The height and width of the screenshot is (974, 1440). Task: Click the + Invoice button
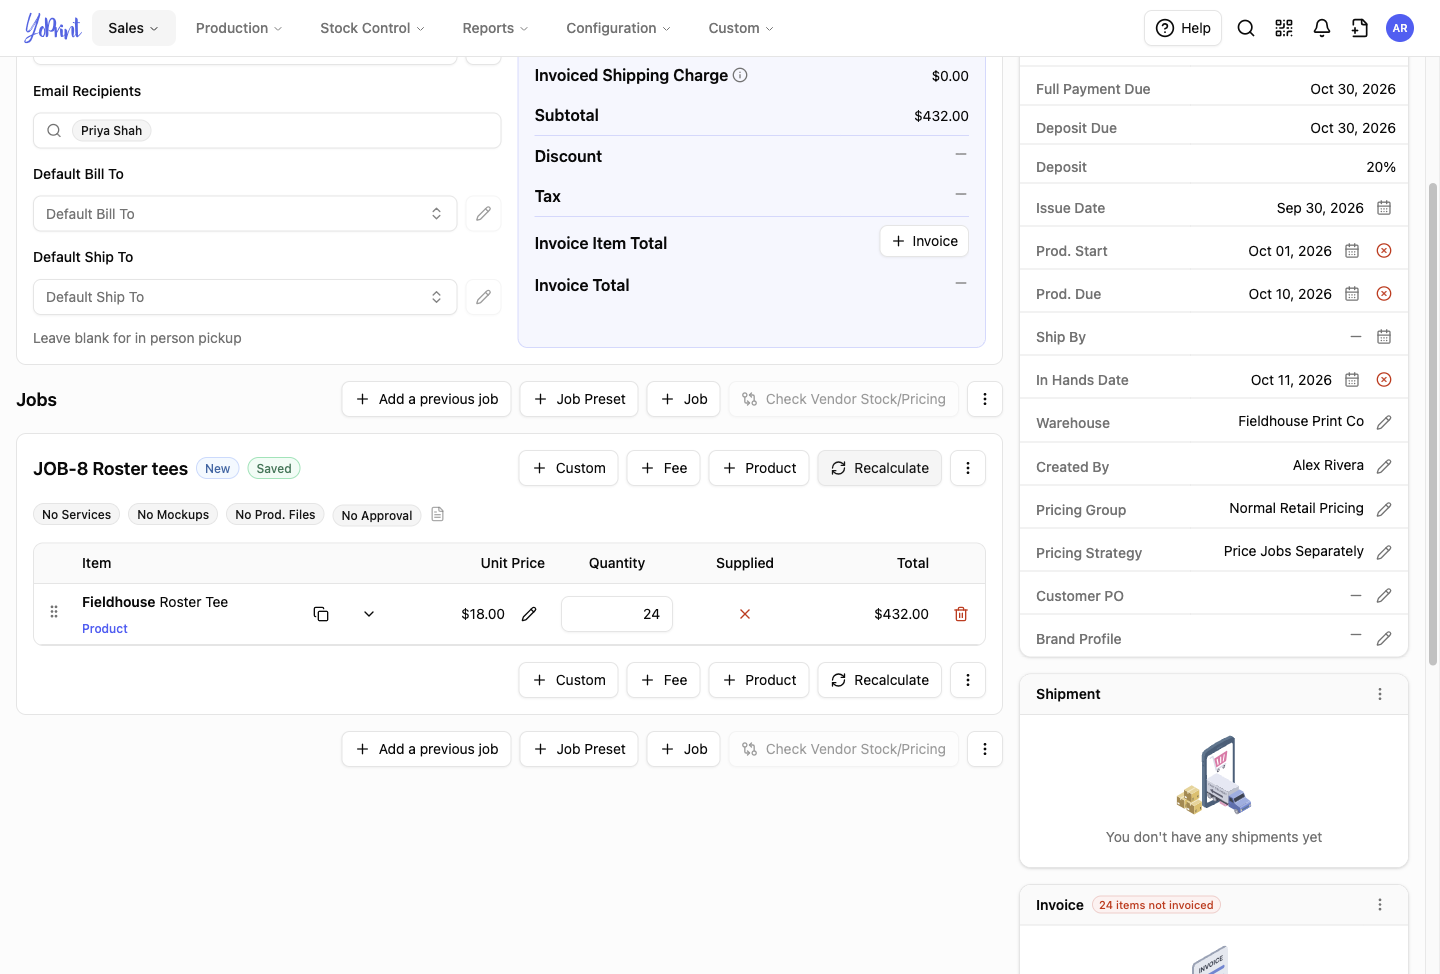click(924, 241)
